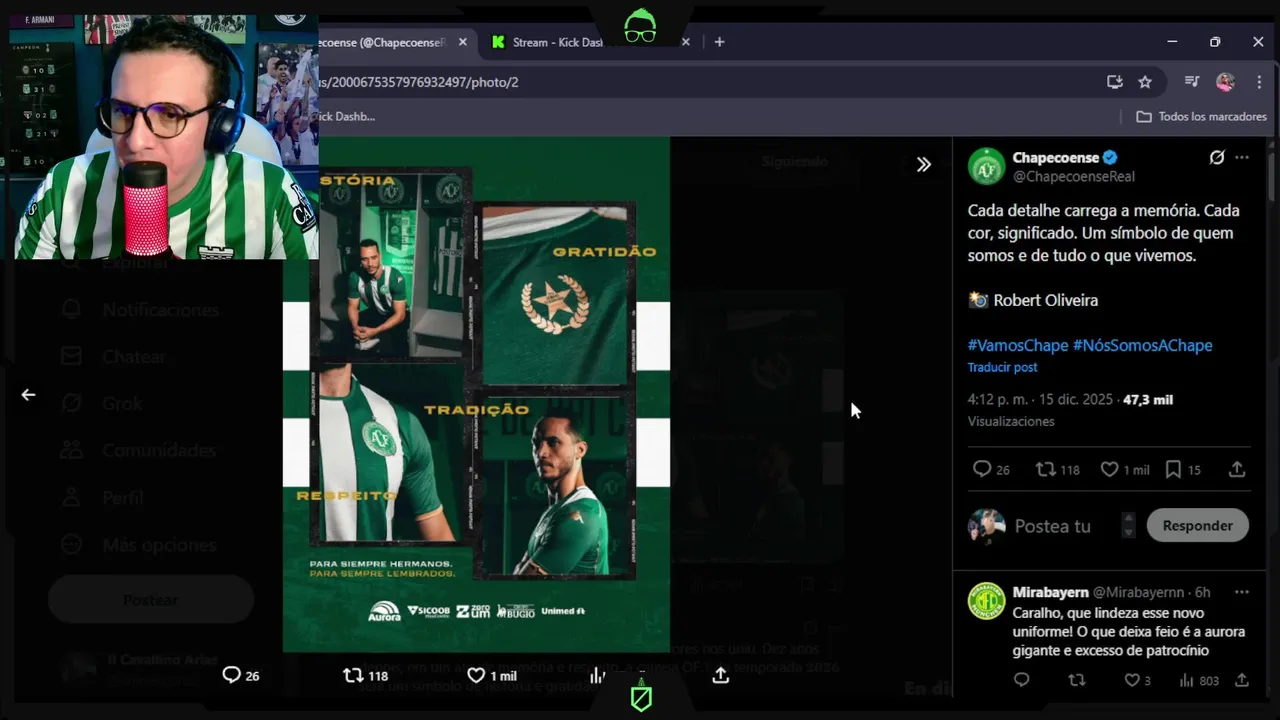Open Grok in the left sidebar
Image resolution: width=1280 pixels, height=720 pixels.
tap(102, 404)
